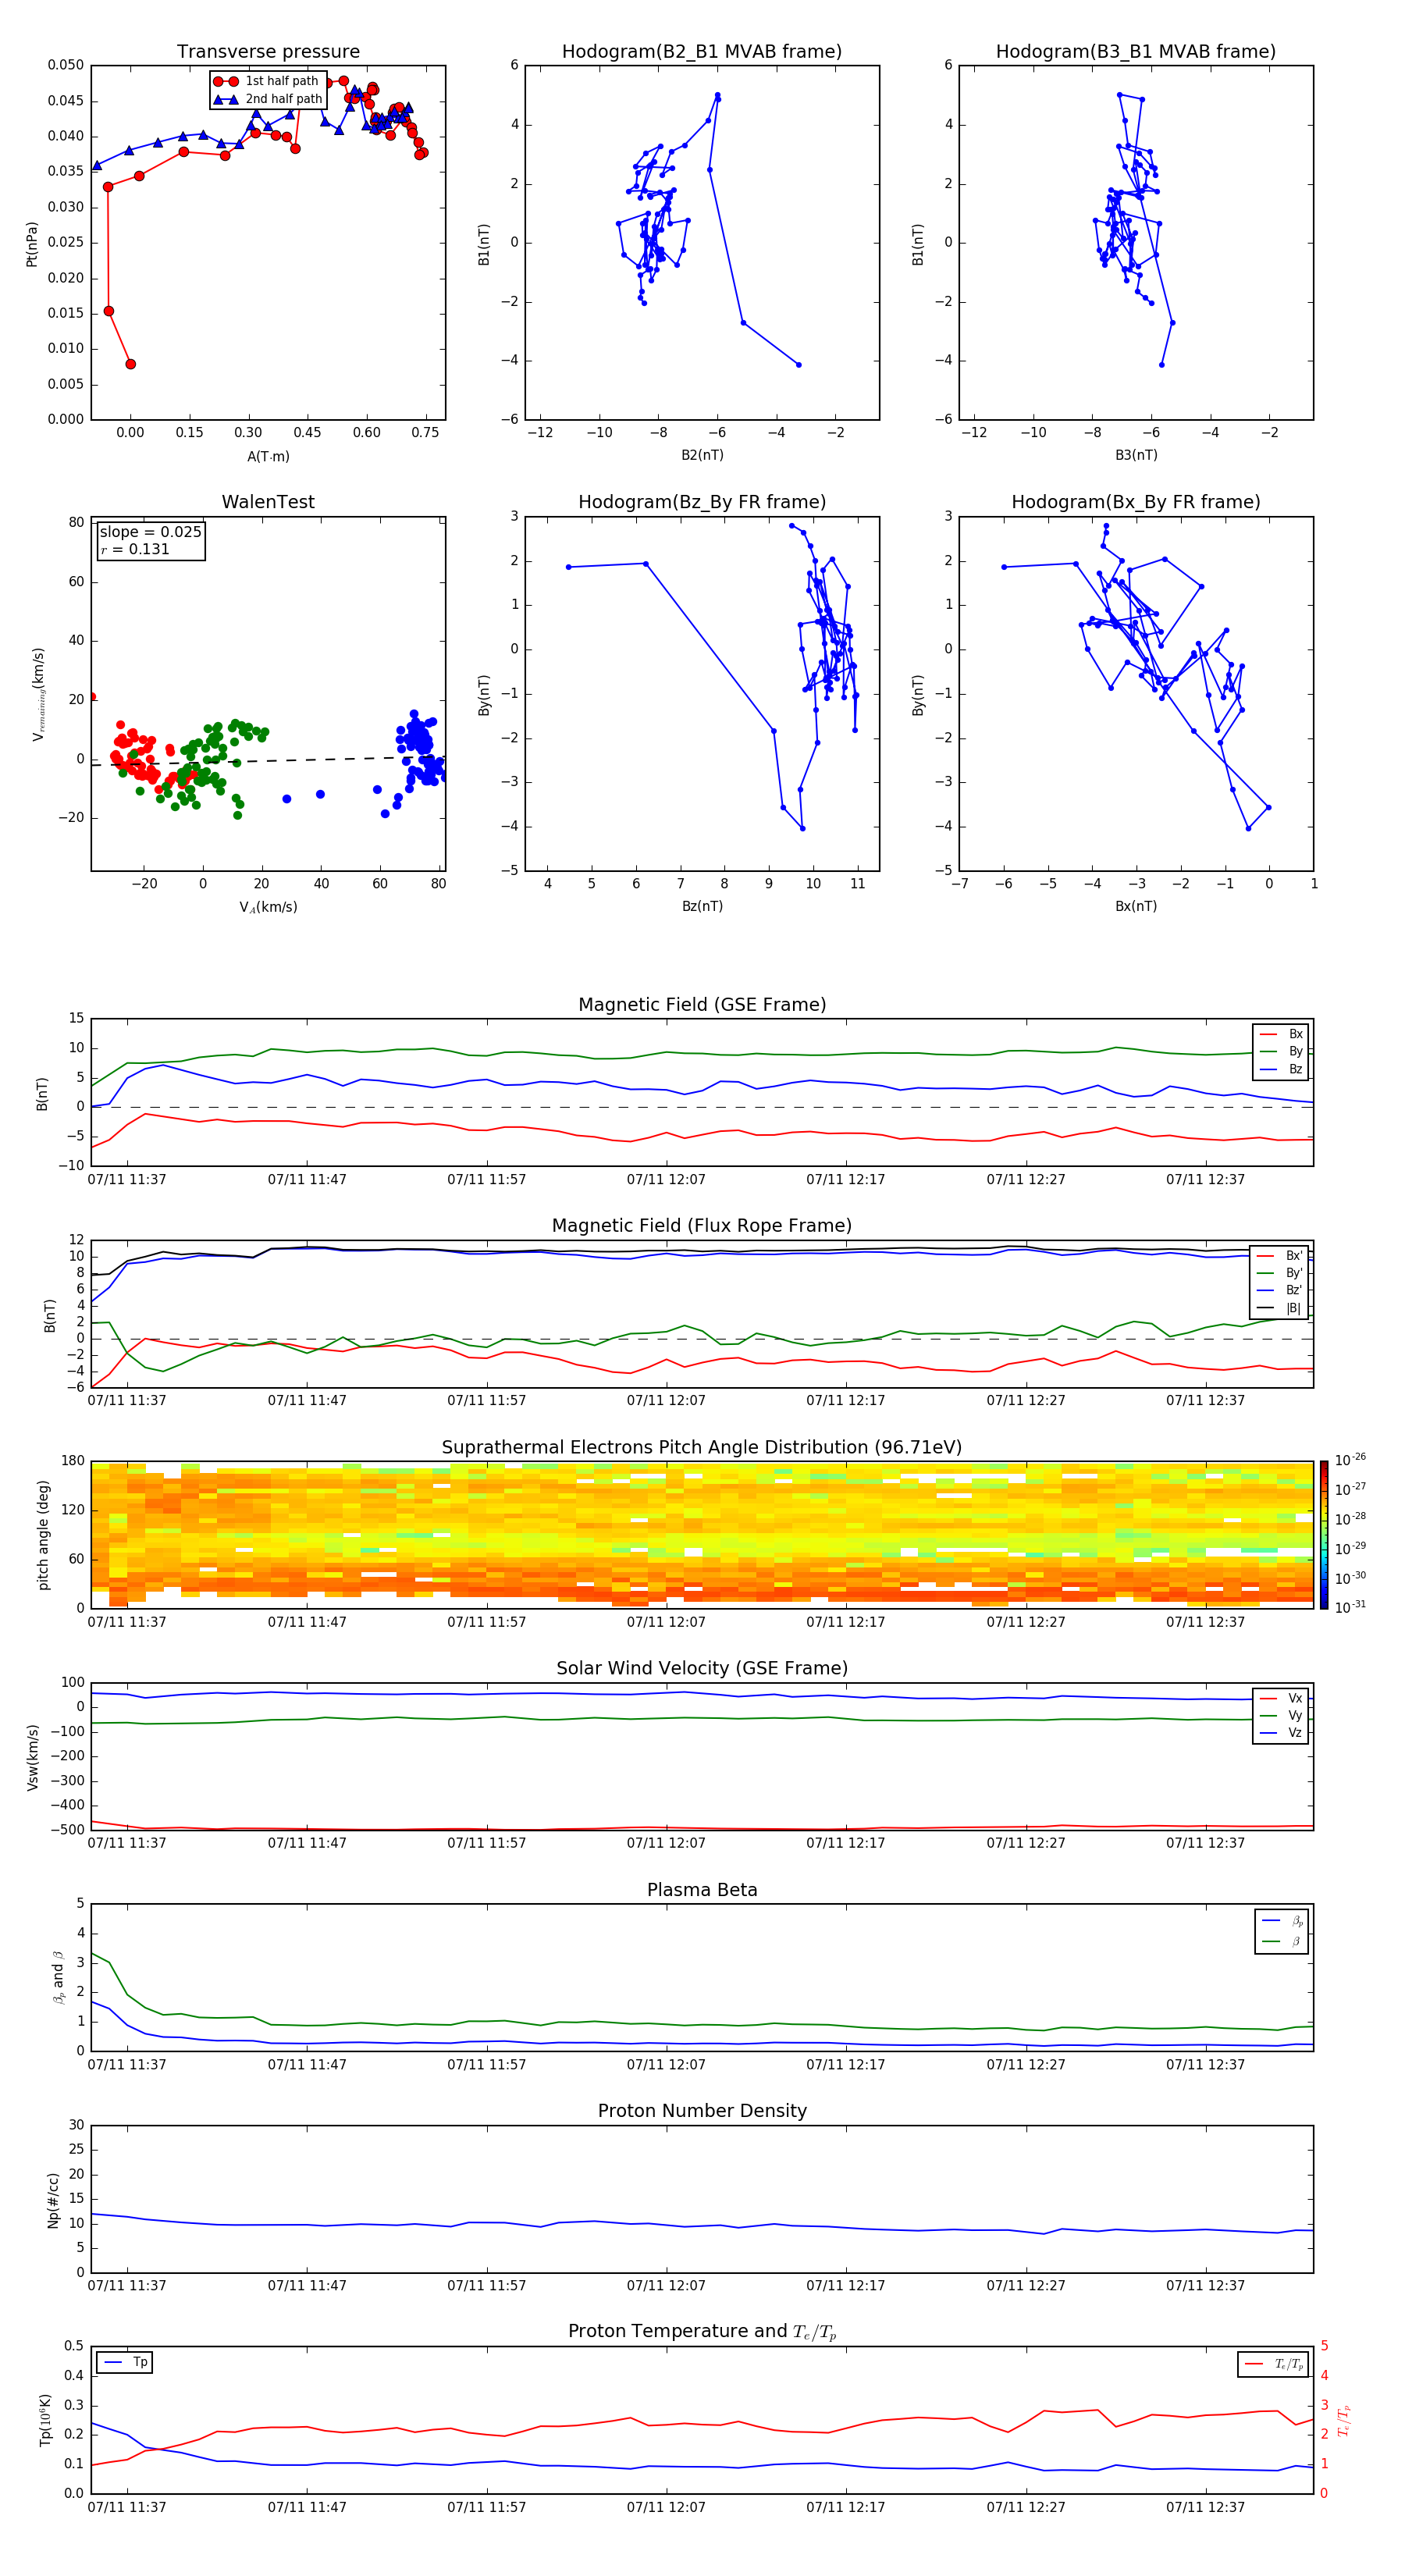Click the pitch angle colorbar
Viewport: 1405px width, 2576px height.
pyautogui.click(x=1324, y=1535)
